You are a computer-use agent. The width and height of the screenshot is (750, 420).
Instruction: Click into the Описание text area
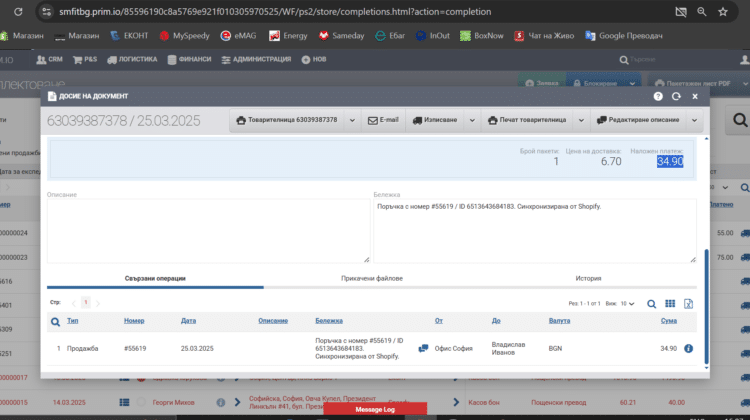[207, 231]
